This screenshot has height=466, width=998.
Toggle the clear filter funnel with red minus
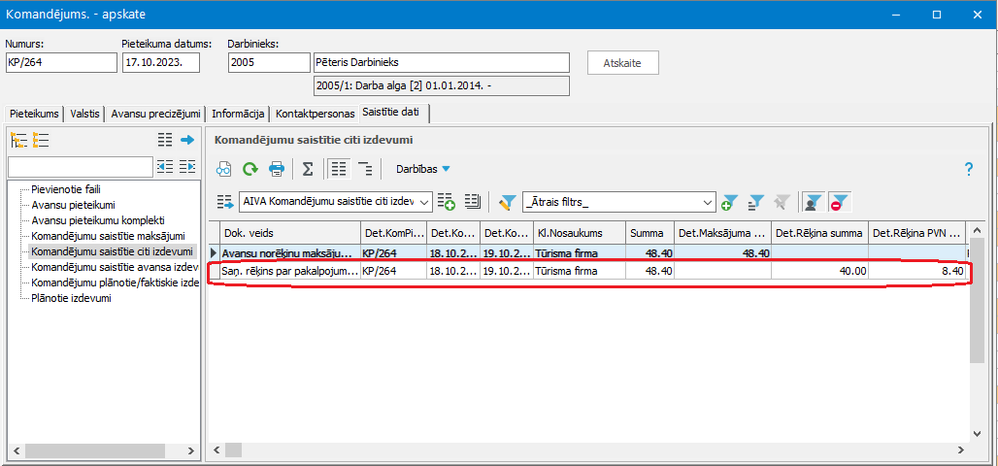pyautogui.click(x=840, y=202)
